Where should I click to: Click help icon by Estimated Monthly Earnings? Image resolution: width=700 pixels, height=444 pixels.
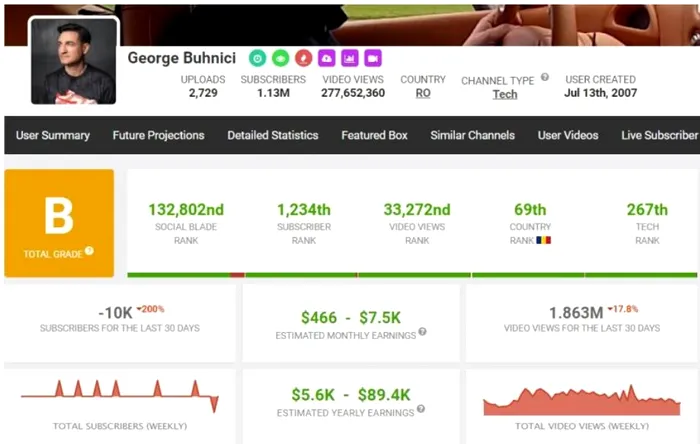(422, 332)
